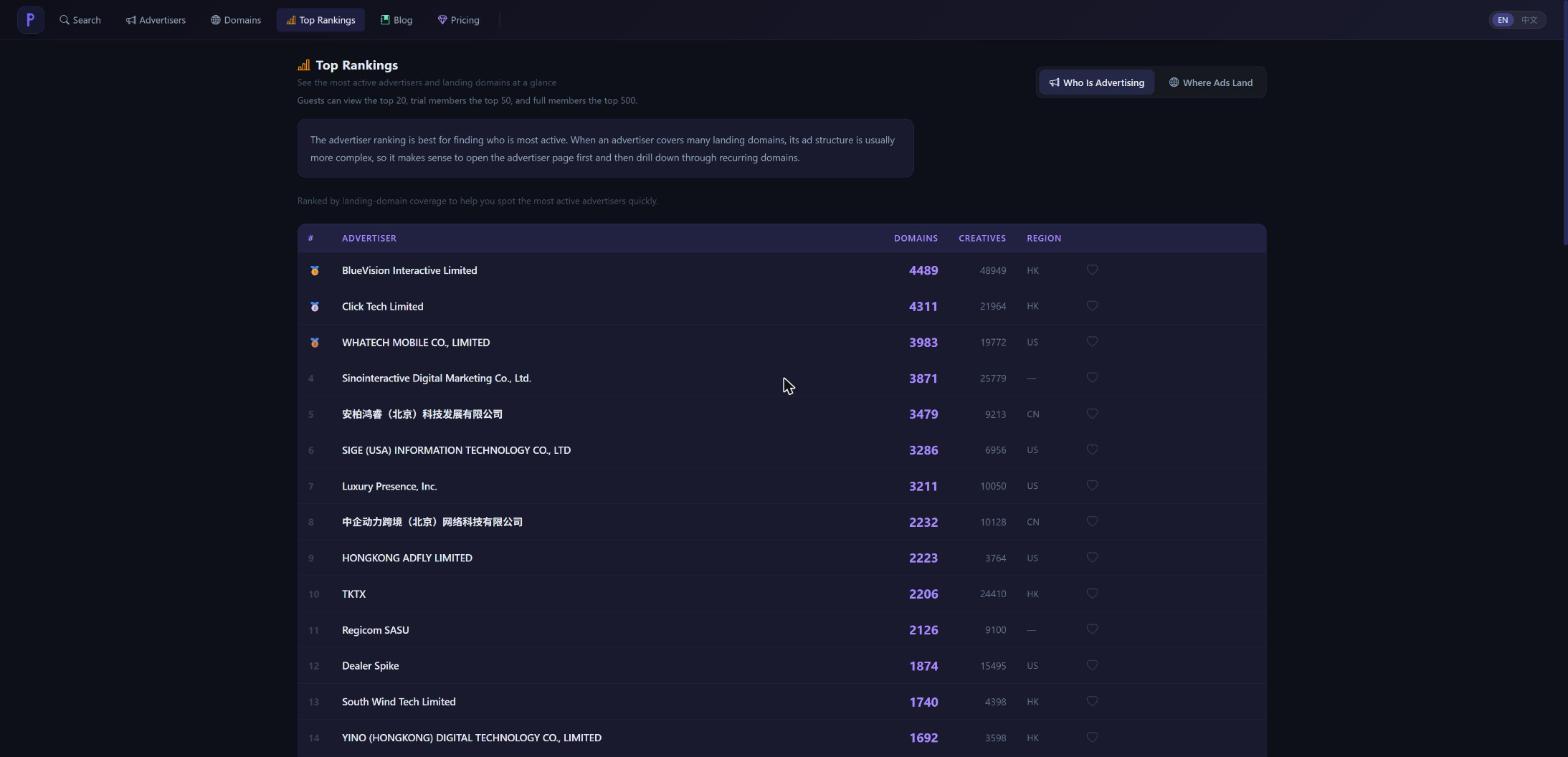Switch to Where Ads Land view
This screenshot has width=1568, height=757.
(1211, 83)
